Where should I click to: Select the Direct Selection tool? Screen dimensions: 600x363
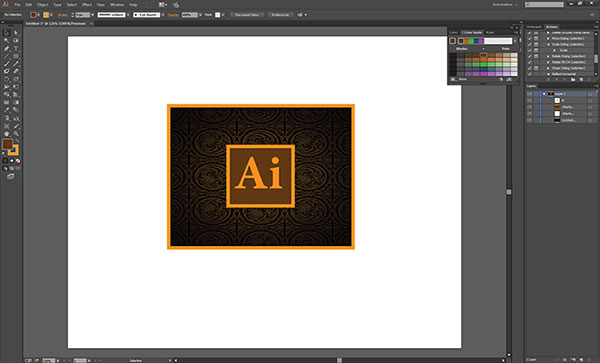point(16,33)
